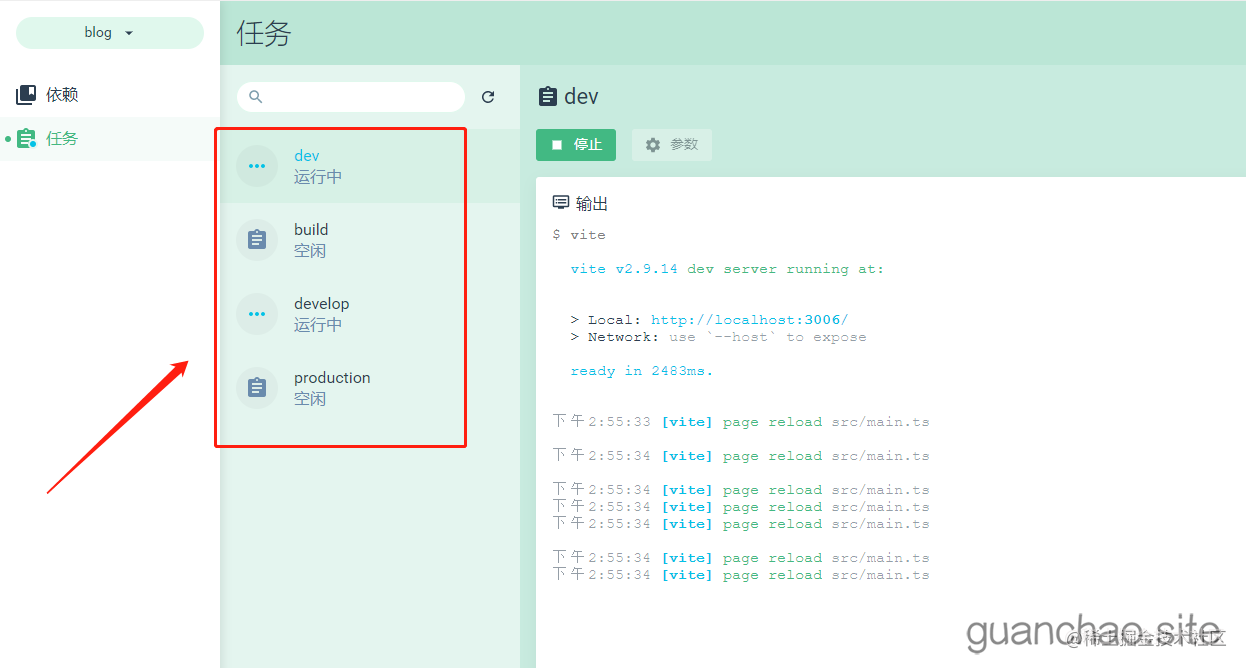Click the 任务 clipboard icon in sidebar
This screenshot has width=1246, height=668.
27,139
